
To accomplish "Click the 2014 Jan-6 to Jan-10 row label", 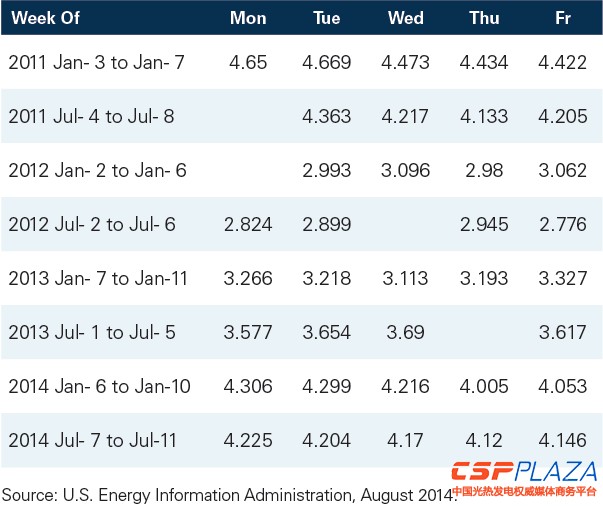I will 99,386.
